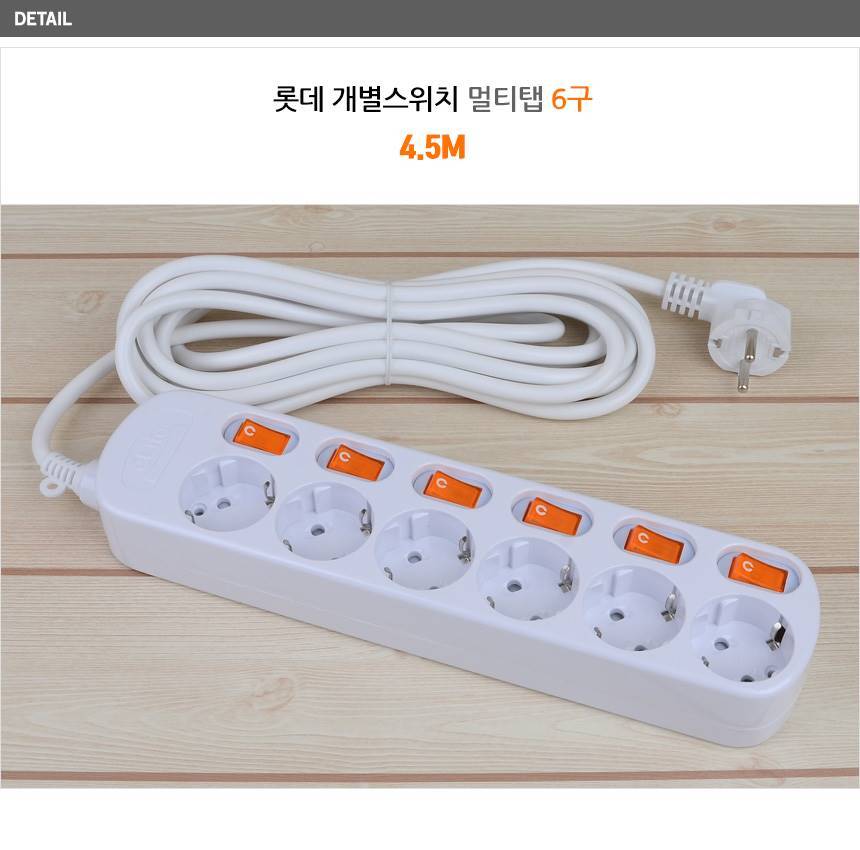This screenshot has height=850, width=860.
Task: Click the orange 4.5M length text
Action: (x=432, y=148)
